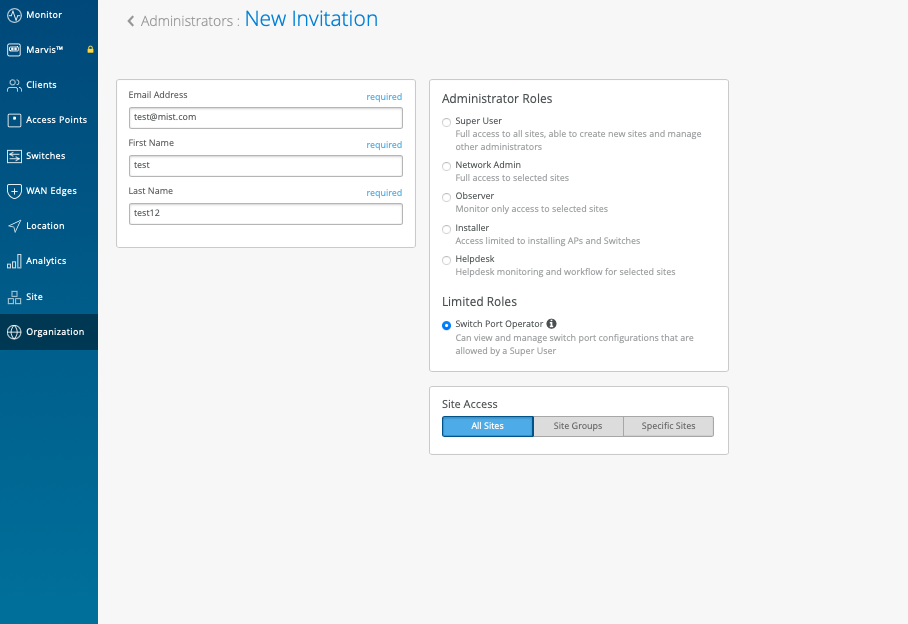This screenshot has height=624, width=908.
Task: Click the Site hierarchy icon
Action: [x=14, y=297]
